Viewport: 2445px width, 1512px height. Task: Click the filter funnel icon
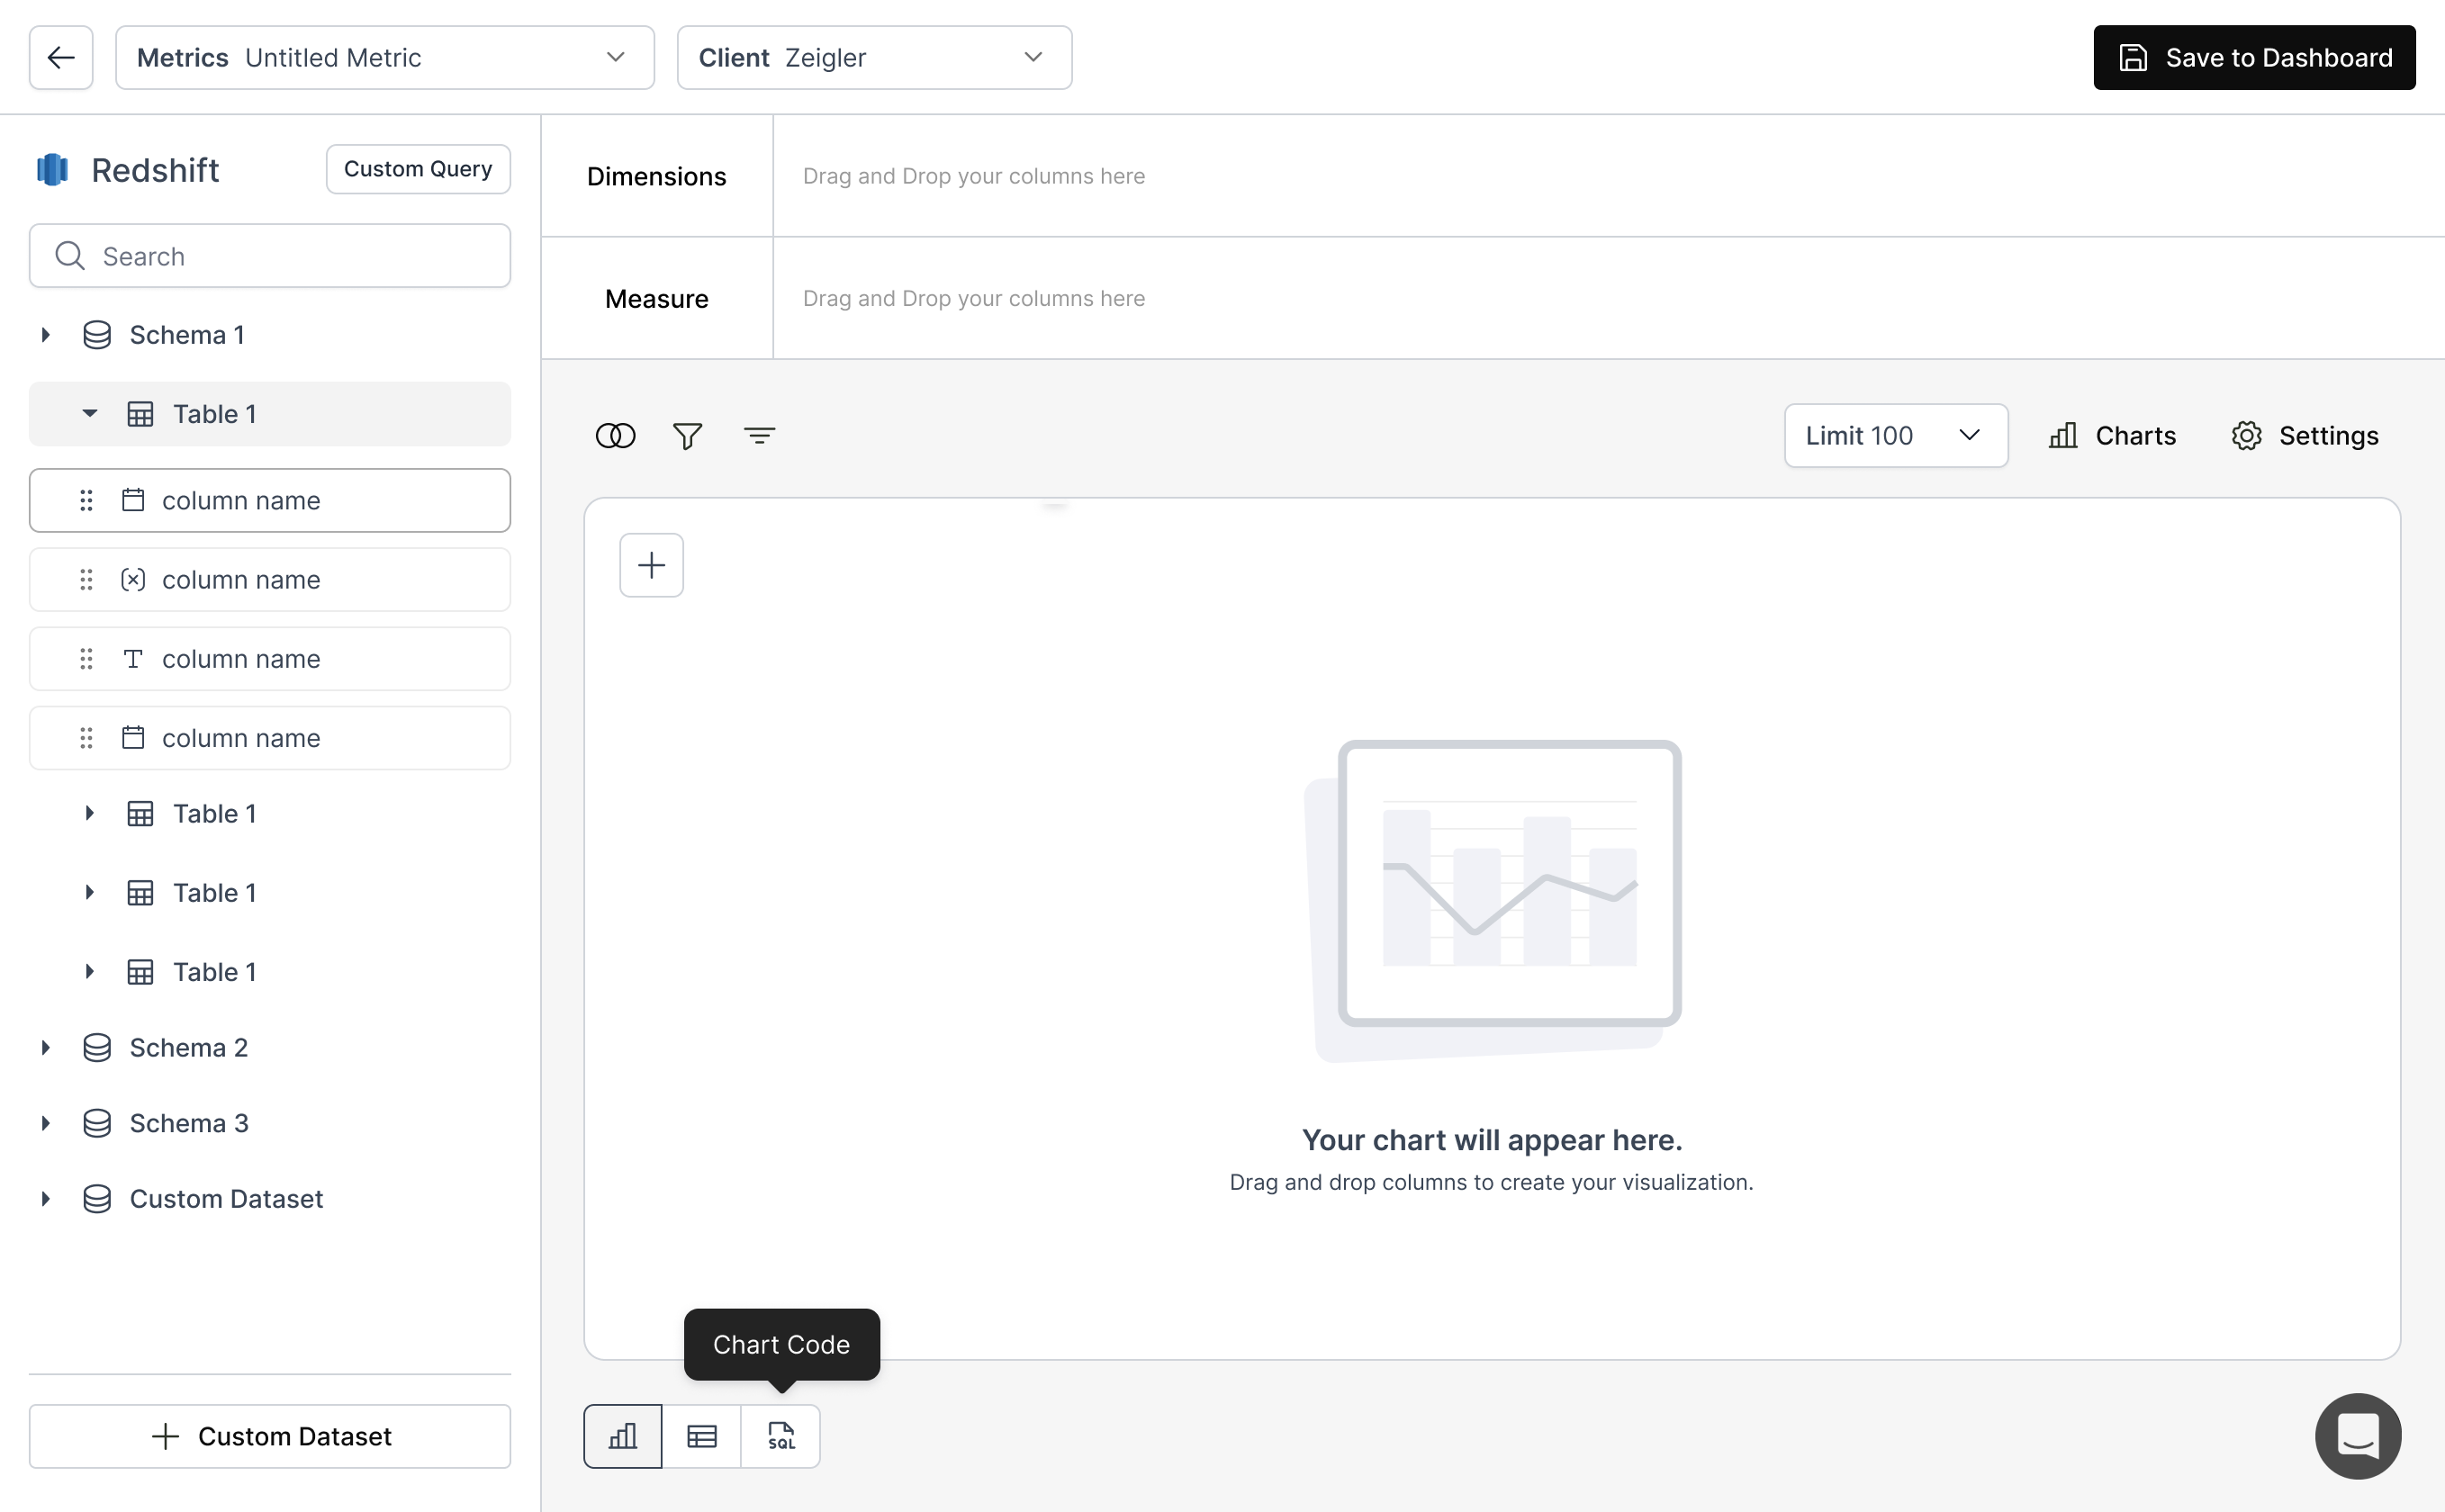pos(687,436)
